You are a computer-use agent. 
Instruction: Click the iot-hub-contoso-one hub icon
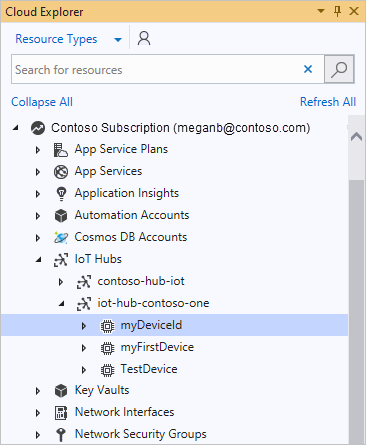point(84,304)
